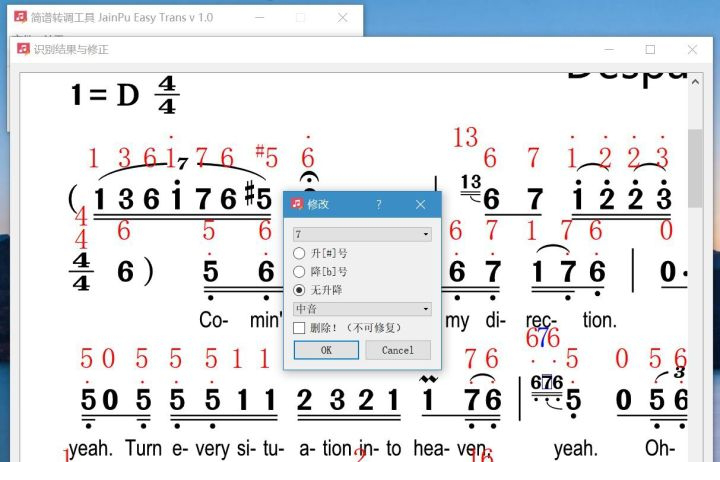720x480 pixels.
Task: Click the red 676 recognition label
Action: (543, 338)
